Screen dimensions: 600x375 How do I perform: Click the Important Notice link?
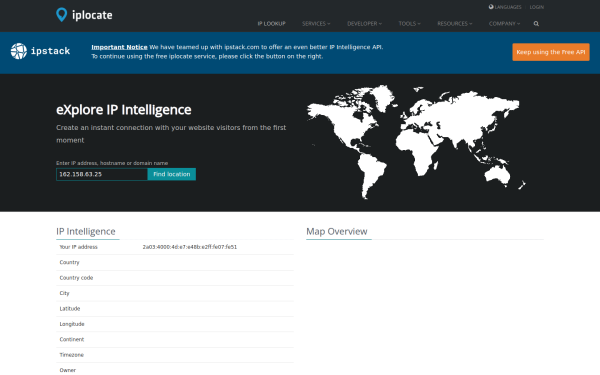coord(119,47)
